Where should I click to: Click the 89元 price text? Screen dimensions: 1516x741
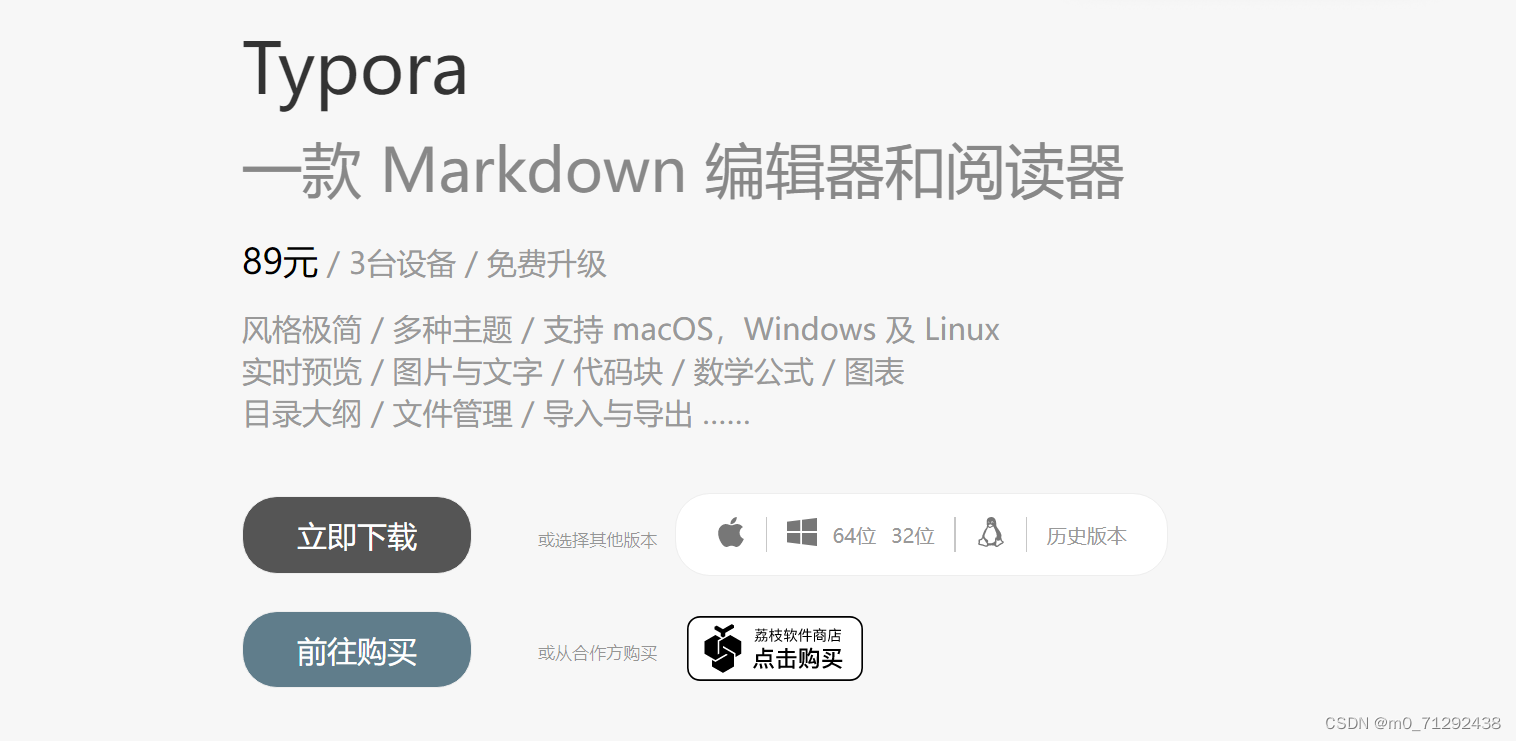pyautogui.click(x=280, y=262)
